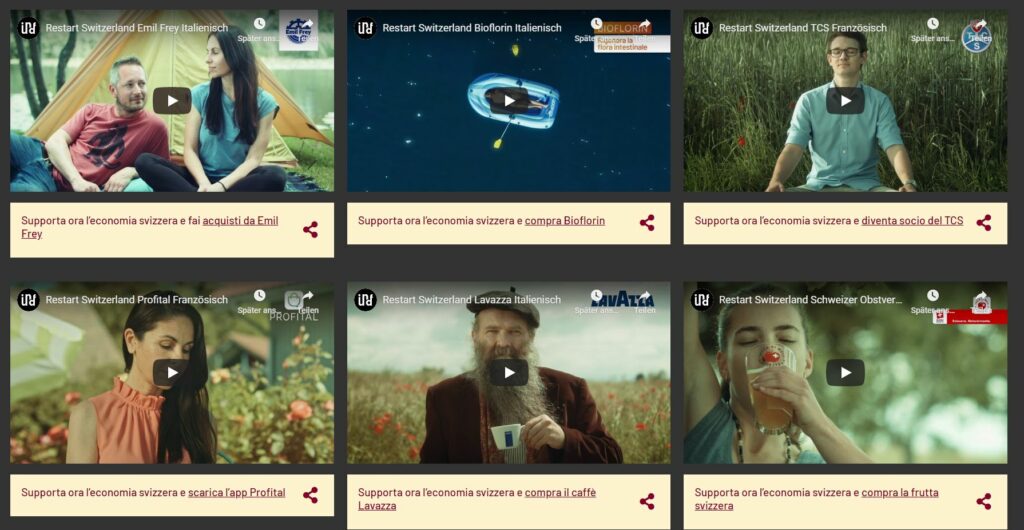Play the TCS Französisch video
The height and width of the screenshot is (530, 1024).
pyautogui.click(x=845, y=101)
